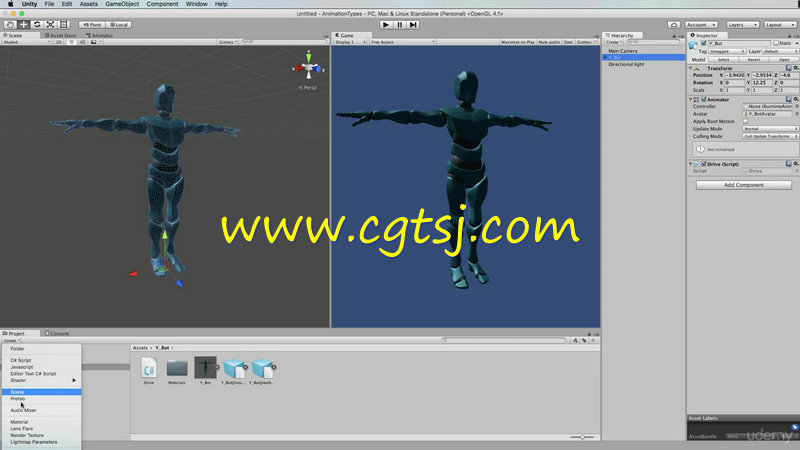Open the Update Mode dropdown

[x=770, y=129]
